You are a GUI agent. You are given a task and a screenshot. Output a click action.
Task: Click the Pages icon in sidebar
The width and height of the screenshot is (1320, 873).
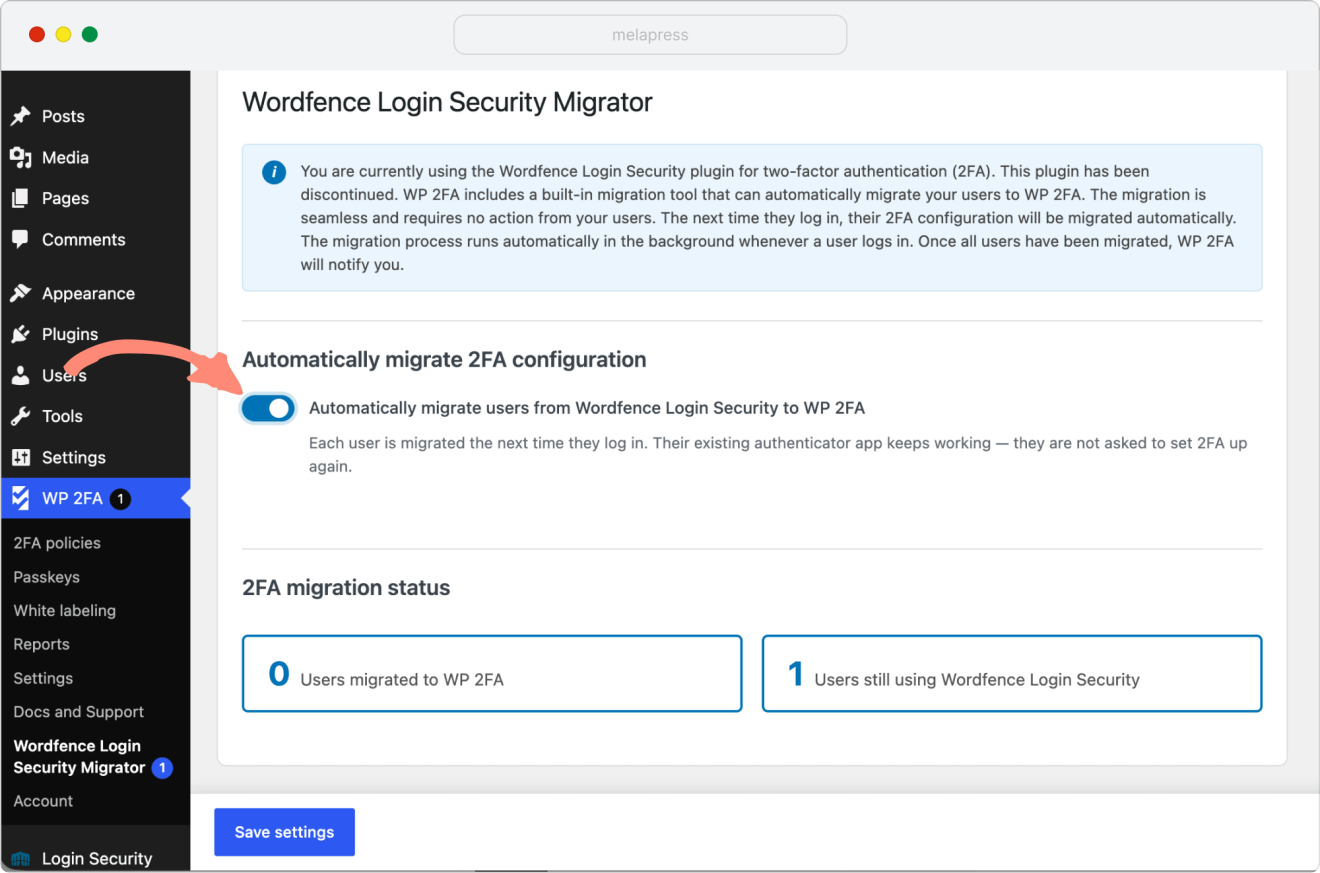point(20,198)
